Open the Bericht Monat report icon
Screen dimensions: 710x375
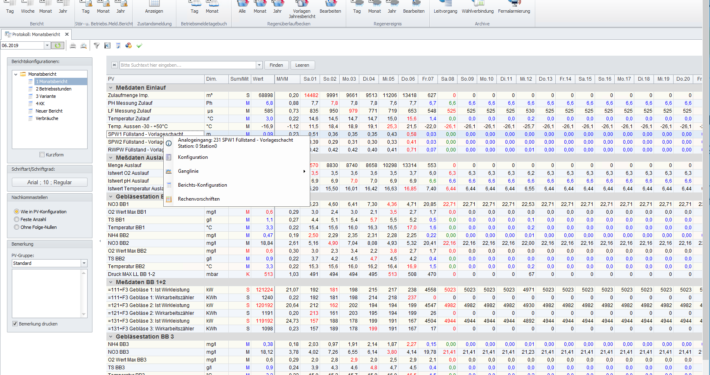point(45,7)
